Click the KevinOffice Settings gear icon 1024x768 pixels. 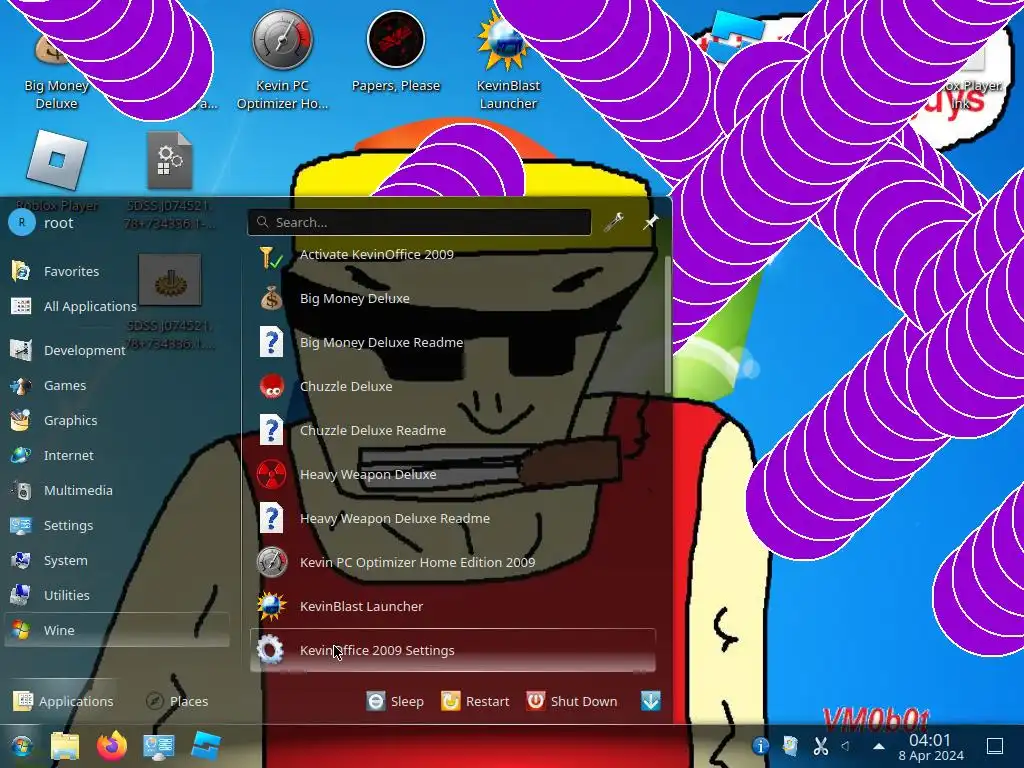[x=270, y=650]
